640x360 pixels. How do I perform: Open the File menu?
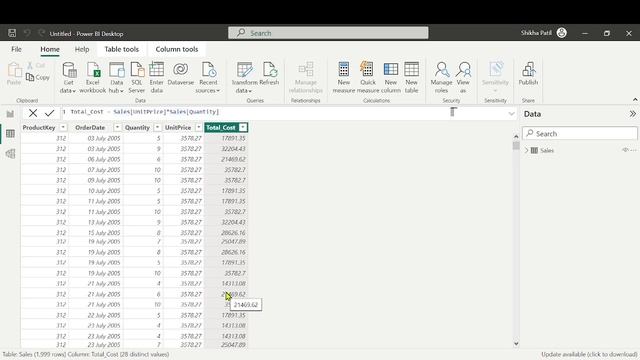pyautogui.click(x=16, y=49)
